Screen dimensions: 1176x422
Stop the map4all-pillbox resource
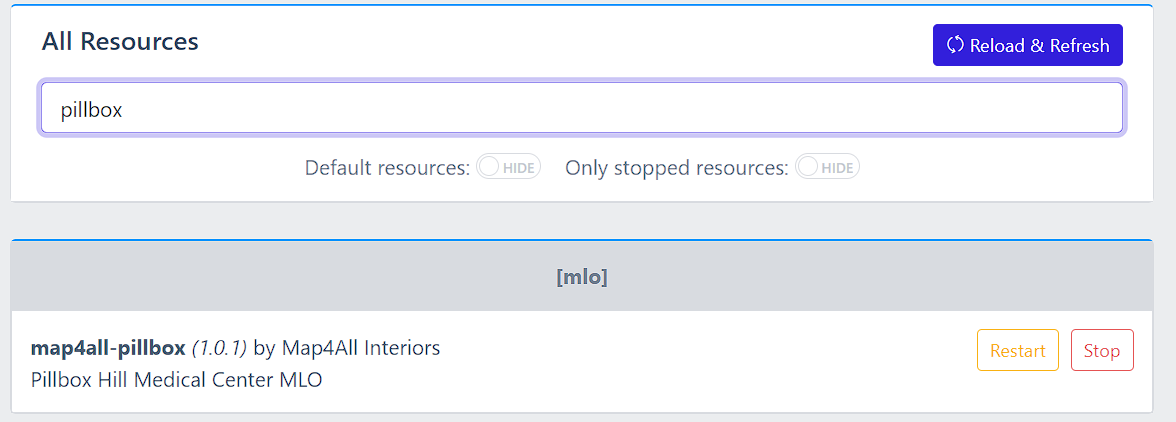coord(1102,350)
